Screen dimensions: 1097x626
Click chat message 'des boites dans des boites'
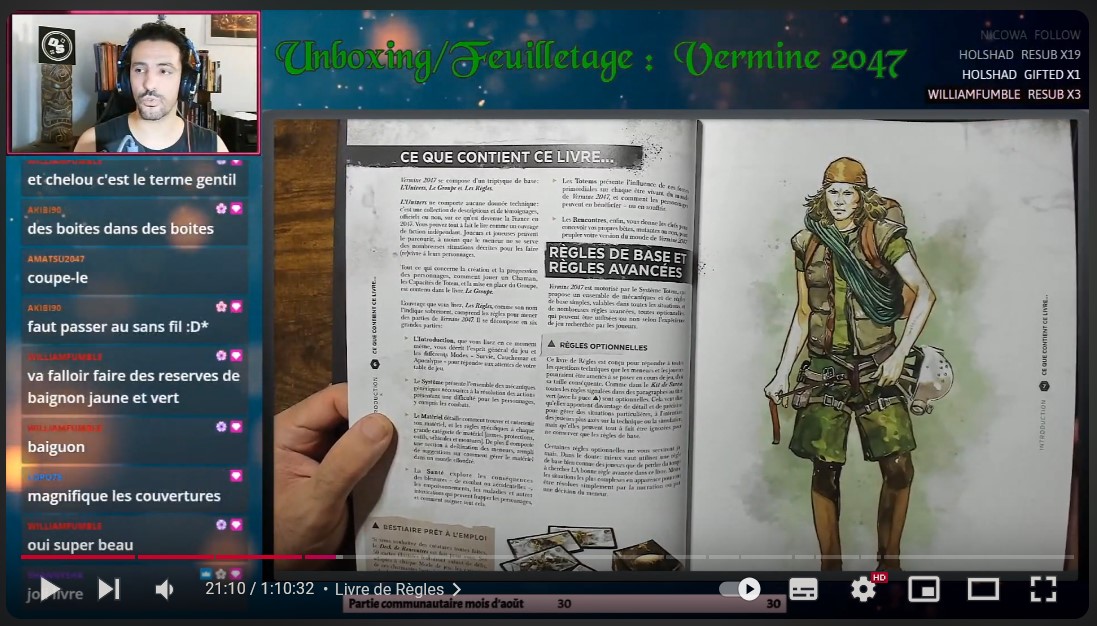click(120, 229)
